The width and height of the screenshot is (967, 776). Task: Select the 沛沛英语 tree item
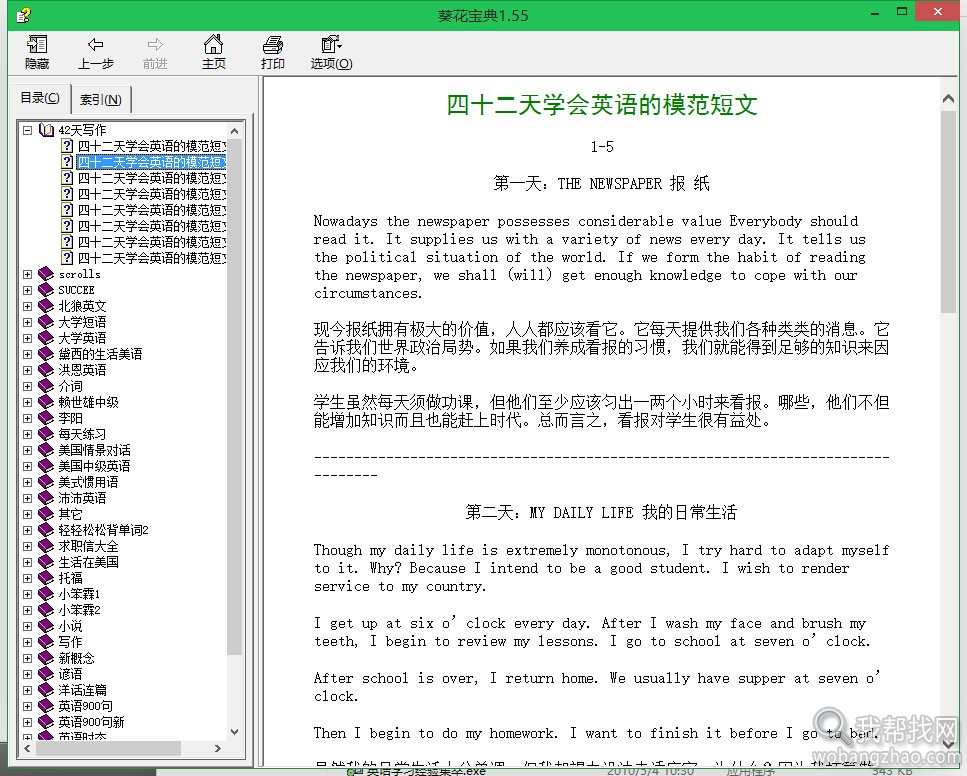click(x=82, y=498)
